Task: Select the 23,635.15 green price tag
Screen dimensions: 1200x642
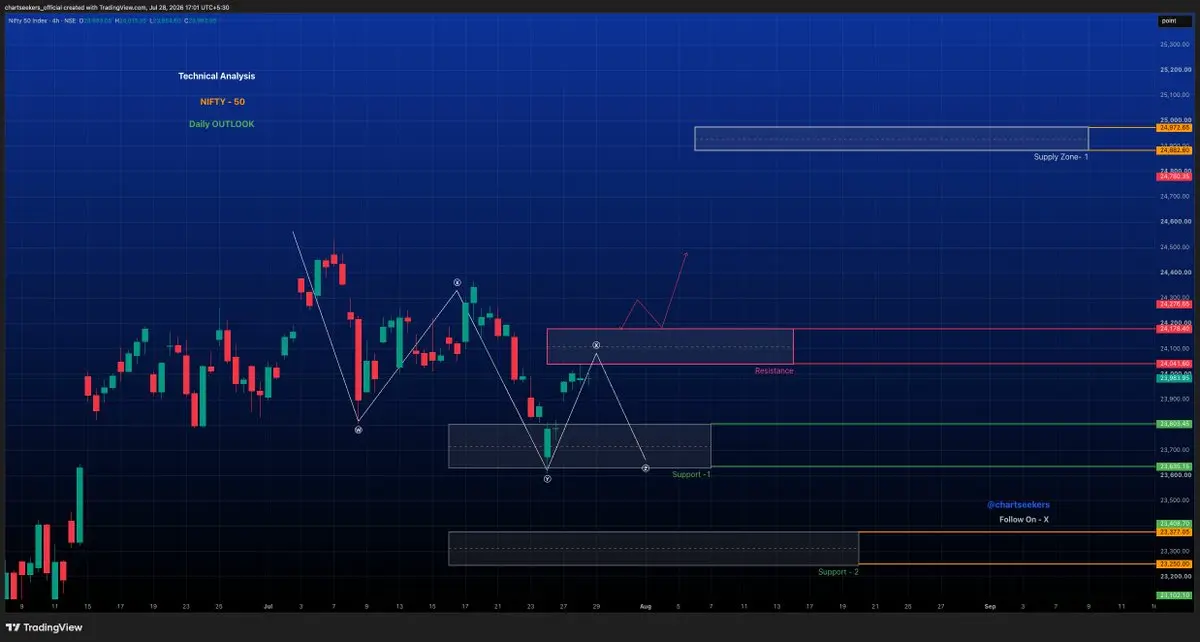Action: (1174, 467)
